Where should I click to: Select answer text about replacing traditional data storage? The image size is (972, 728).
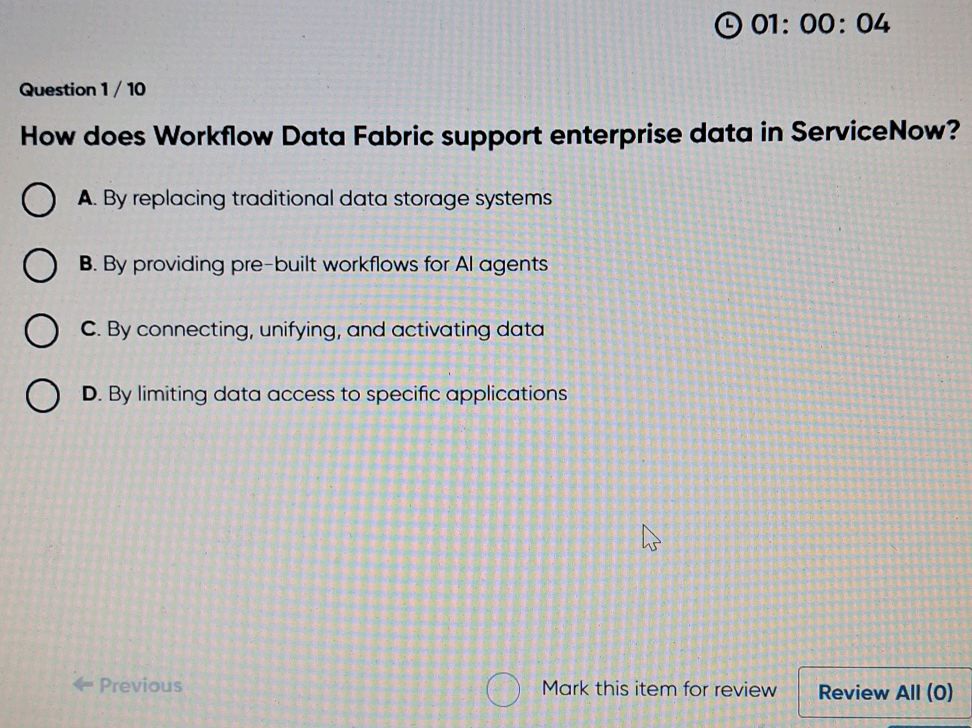(314, 198)
